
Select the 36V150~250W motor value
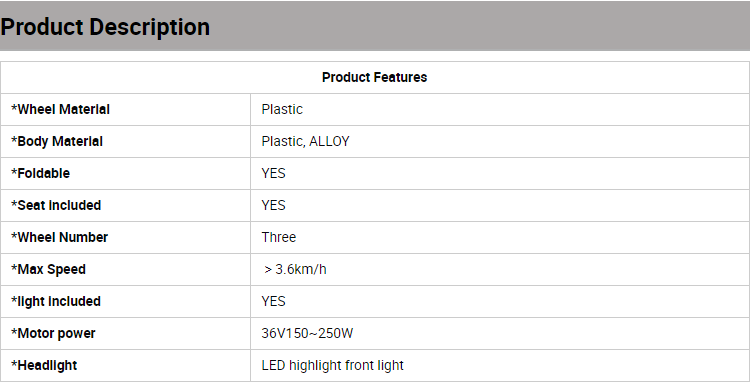pos(307,333)
